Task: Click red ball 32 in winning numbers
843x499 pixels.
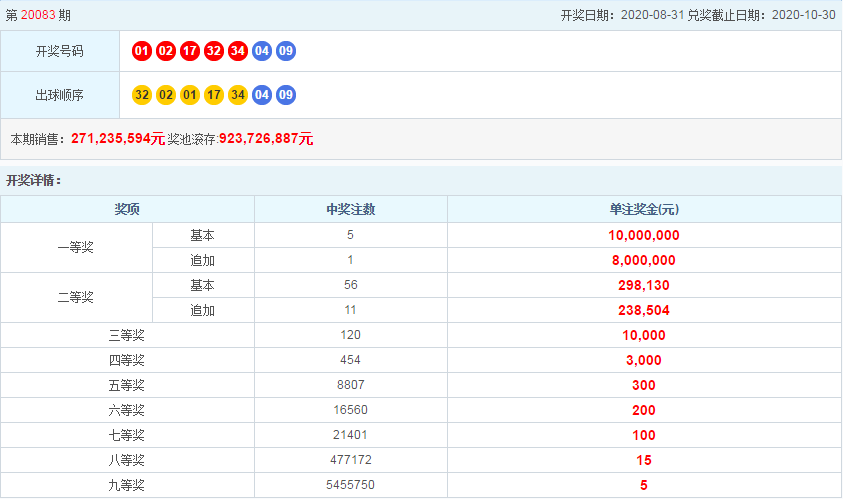Action: pos(214,51)
